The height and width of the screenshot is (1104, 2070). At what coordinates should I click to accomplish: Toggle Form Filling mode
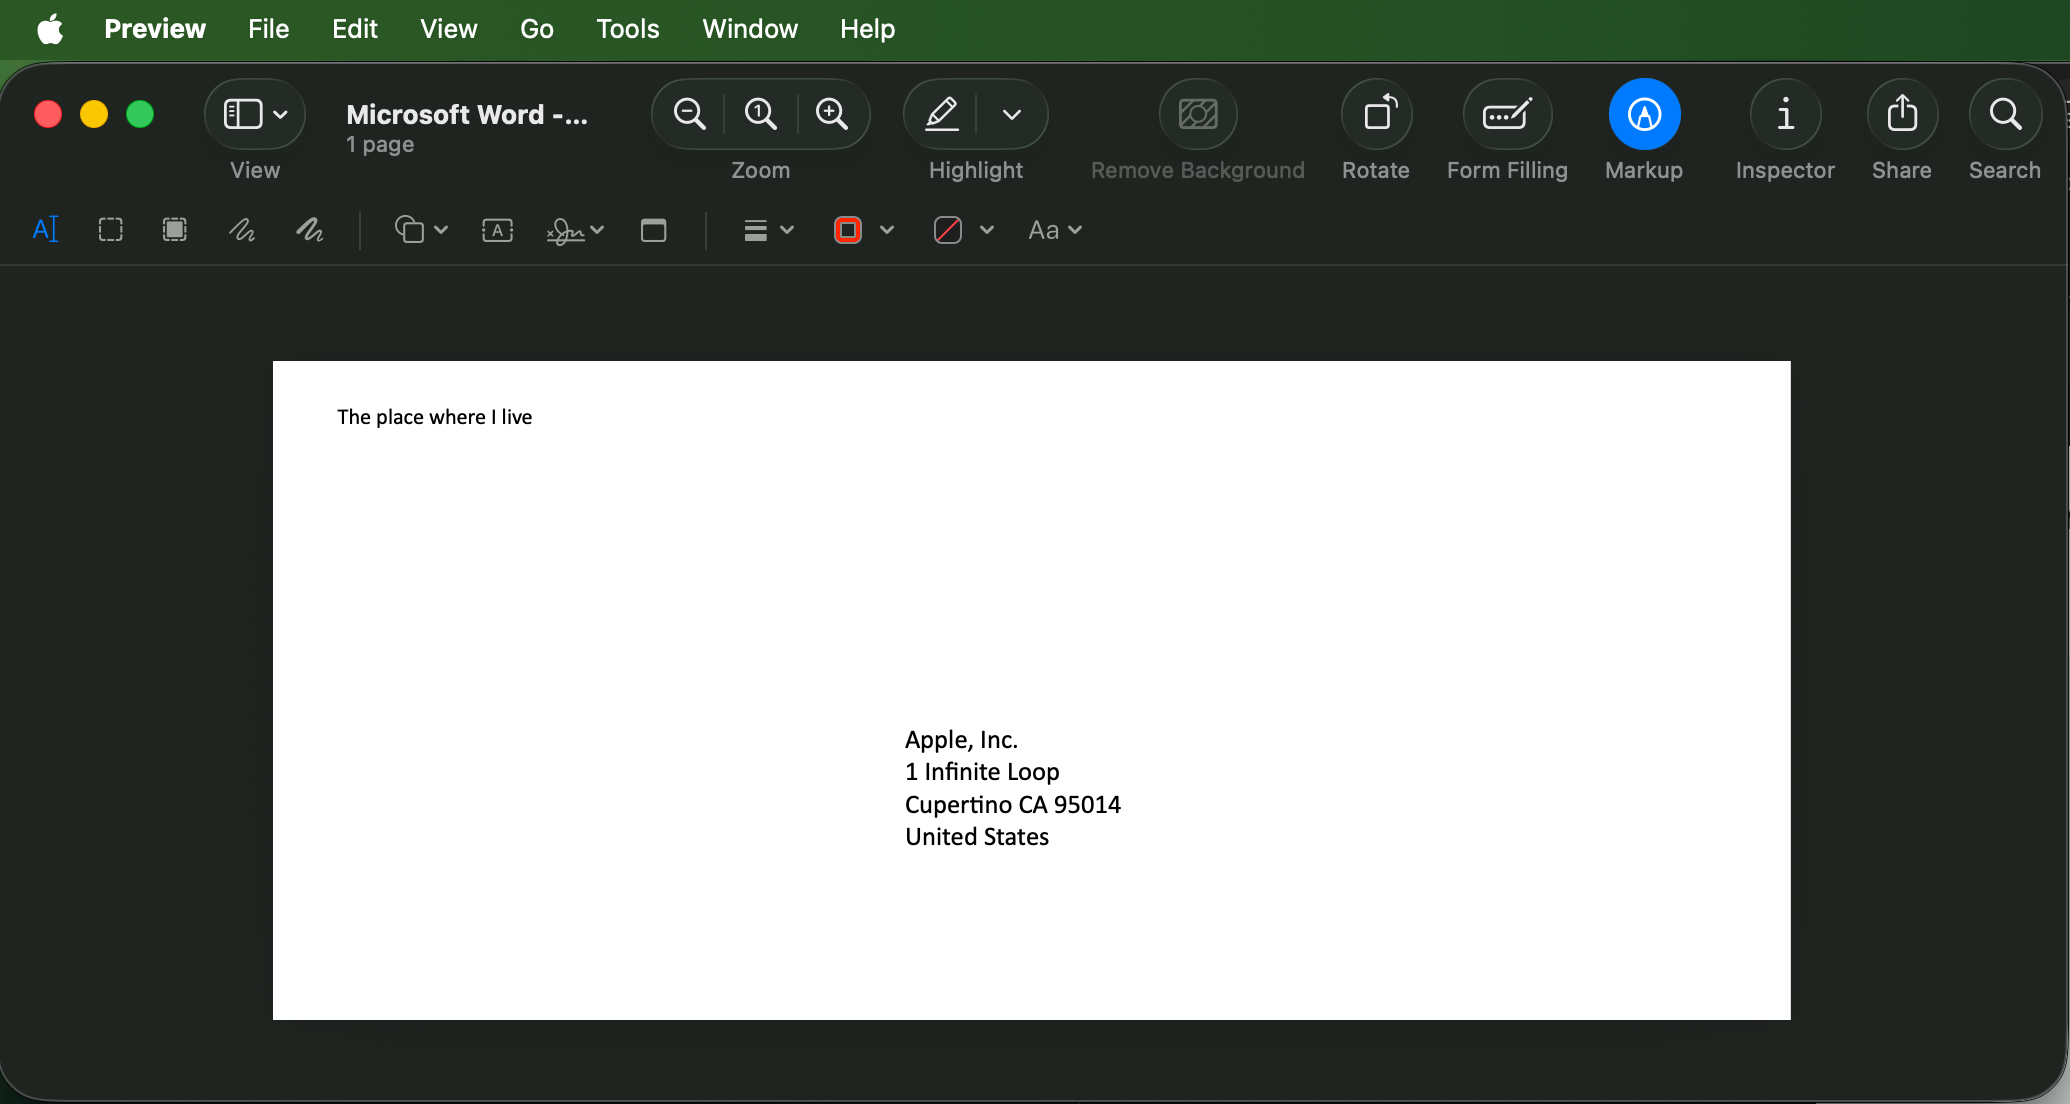tap(1507, 114)
